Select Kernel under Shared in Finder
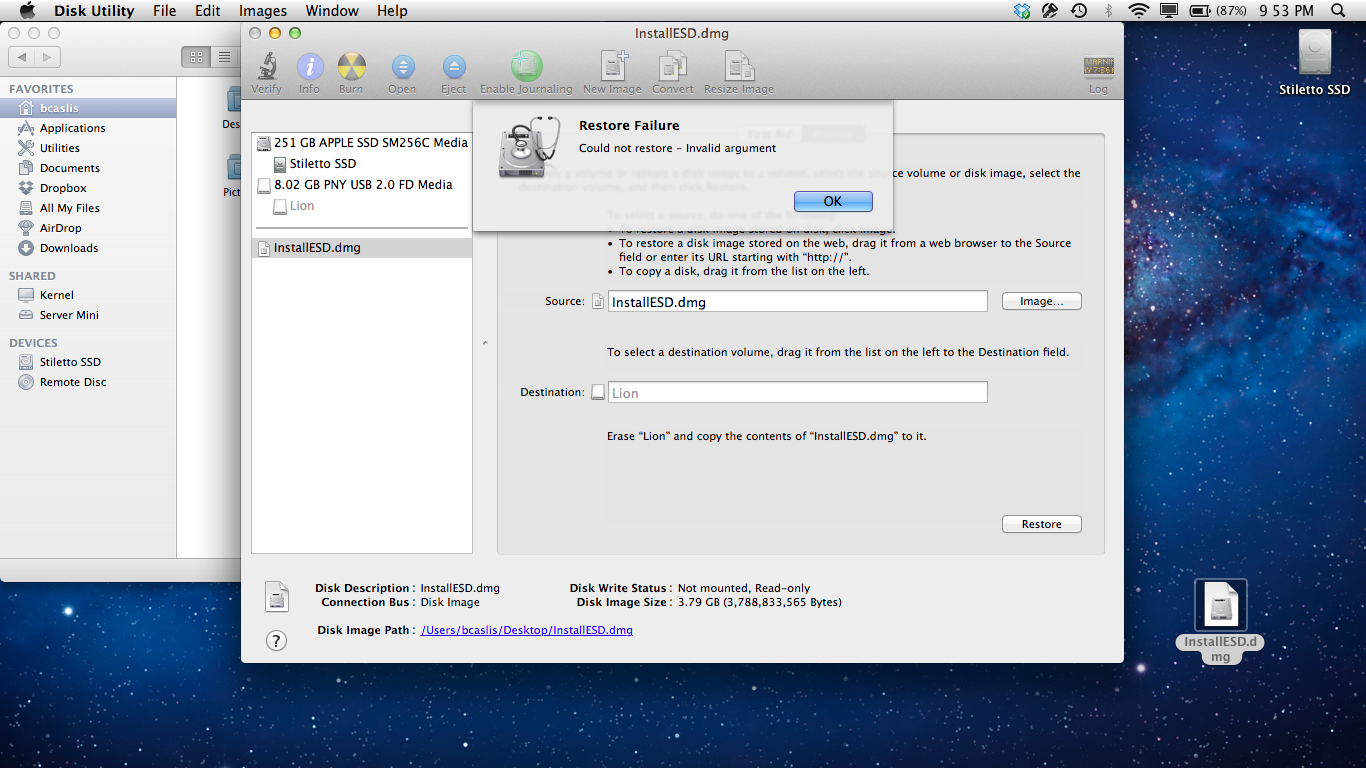1366x768 pixels. (88, 295)
